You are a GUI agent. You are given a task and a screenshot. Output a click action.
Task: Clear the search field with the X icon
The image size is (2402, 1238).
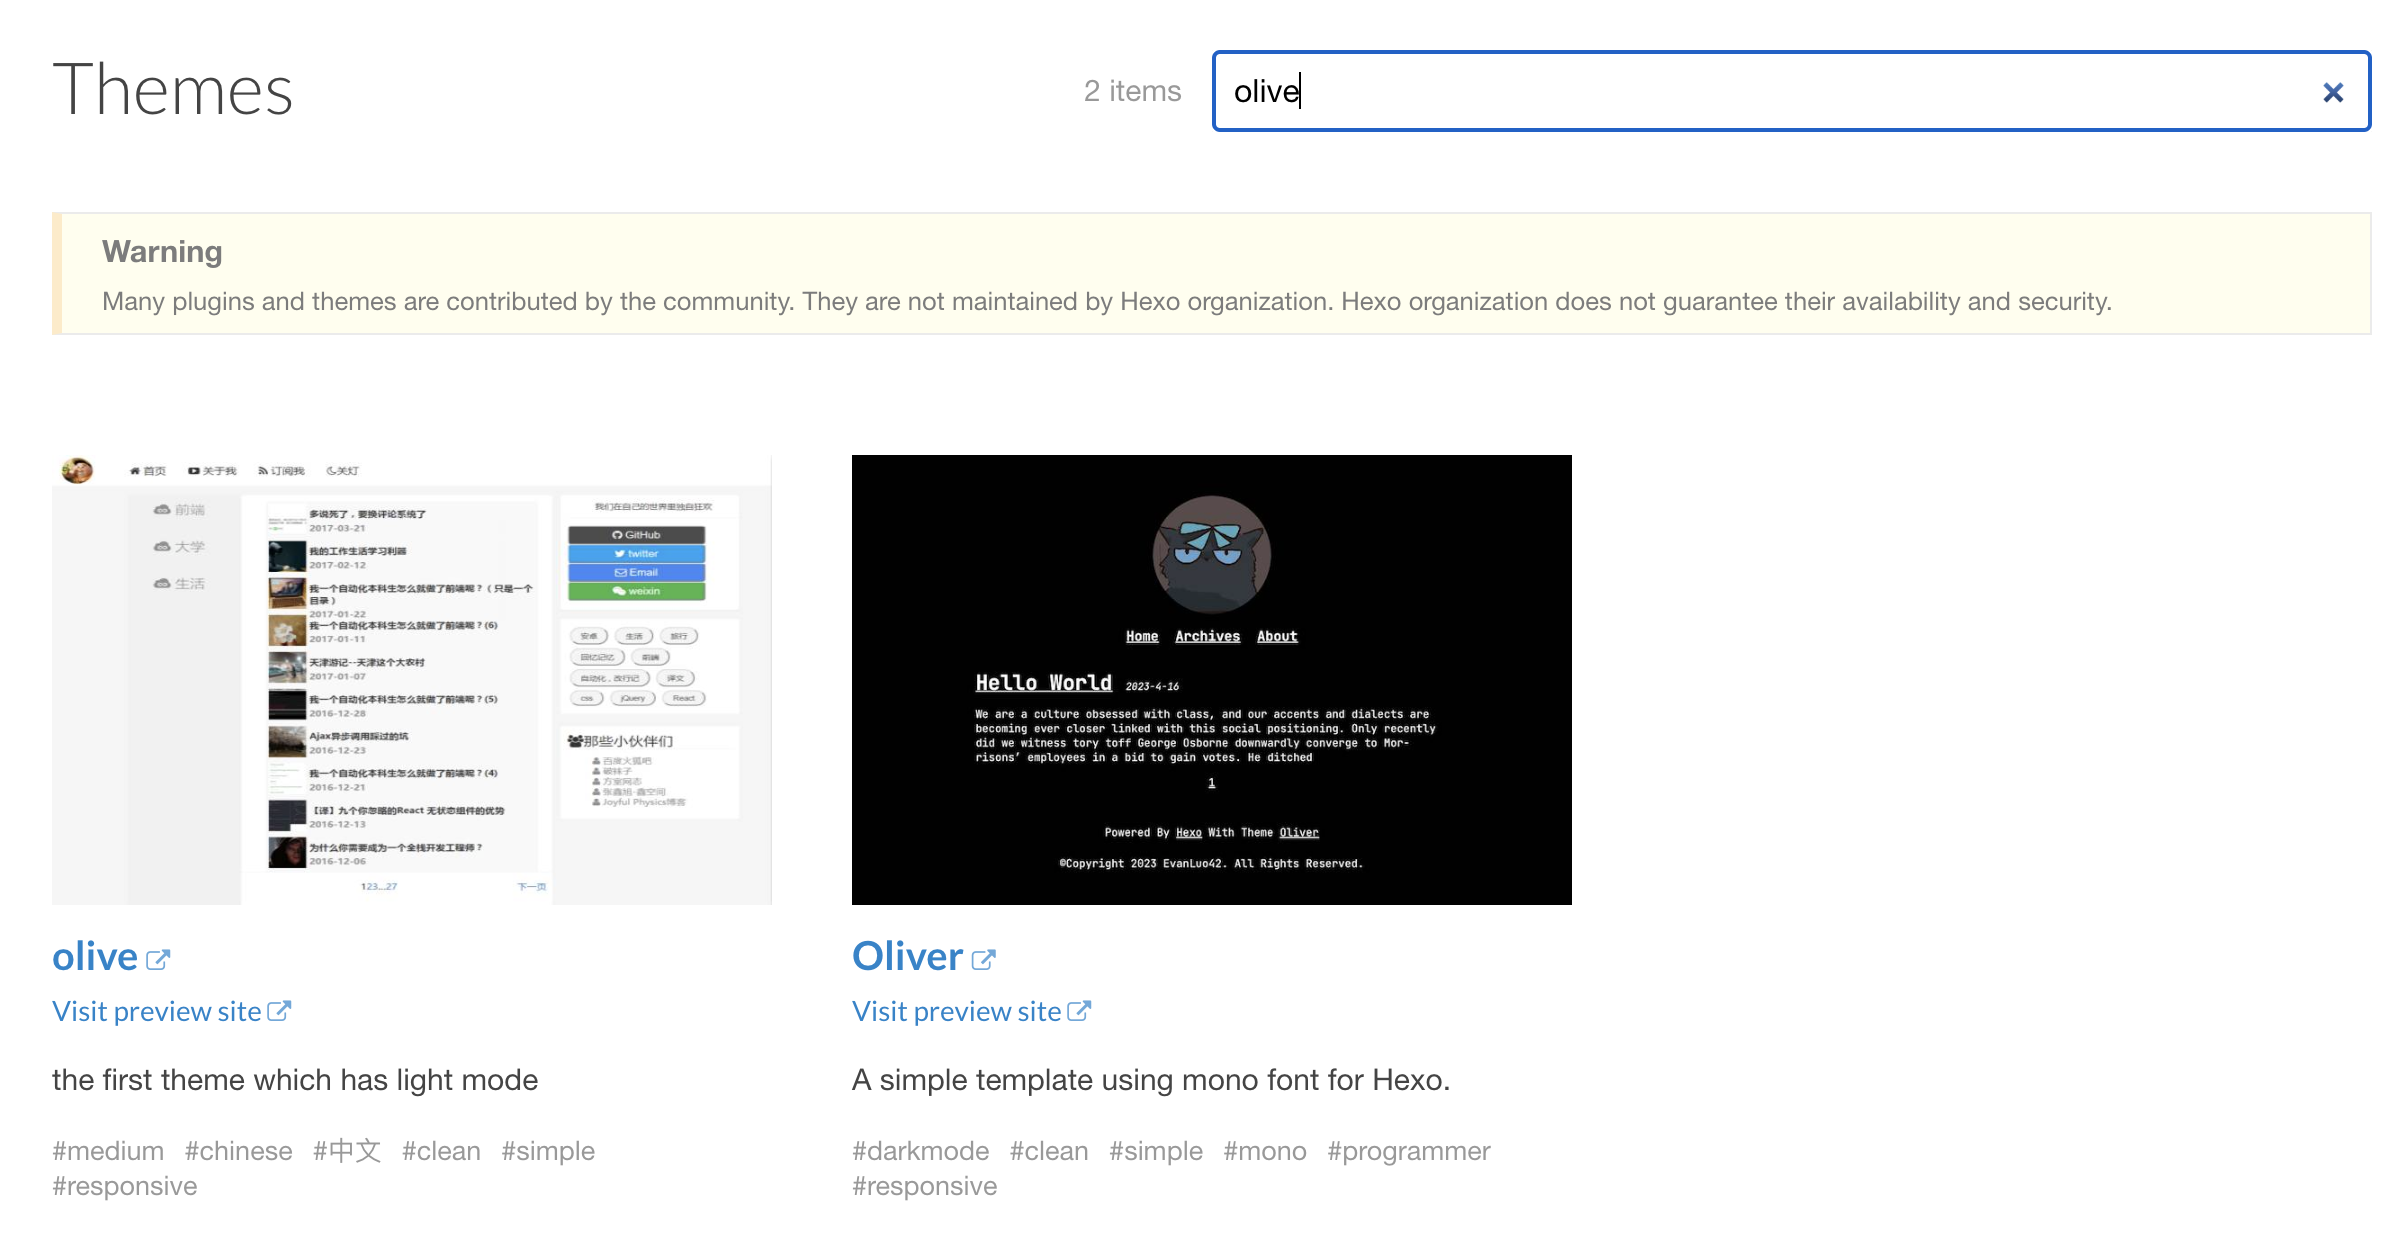(2333, 93)
